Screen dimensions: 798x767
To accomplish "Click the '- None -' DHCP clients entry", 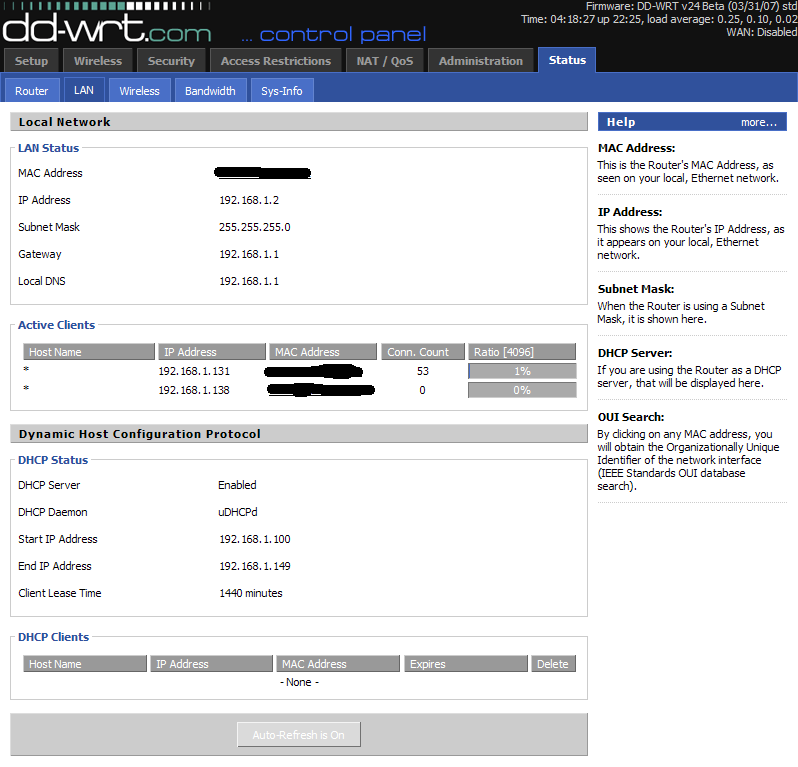I will click(x=299, y=682).
